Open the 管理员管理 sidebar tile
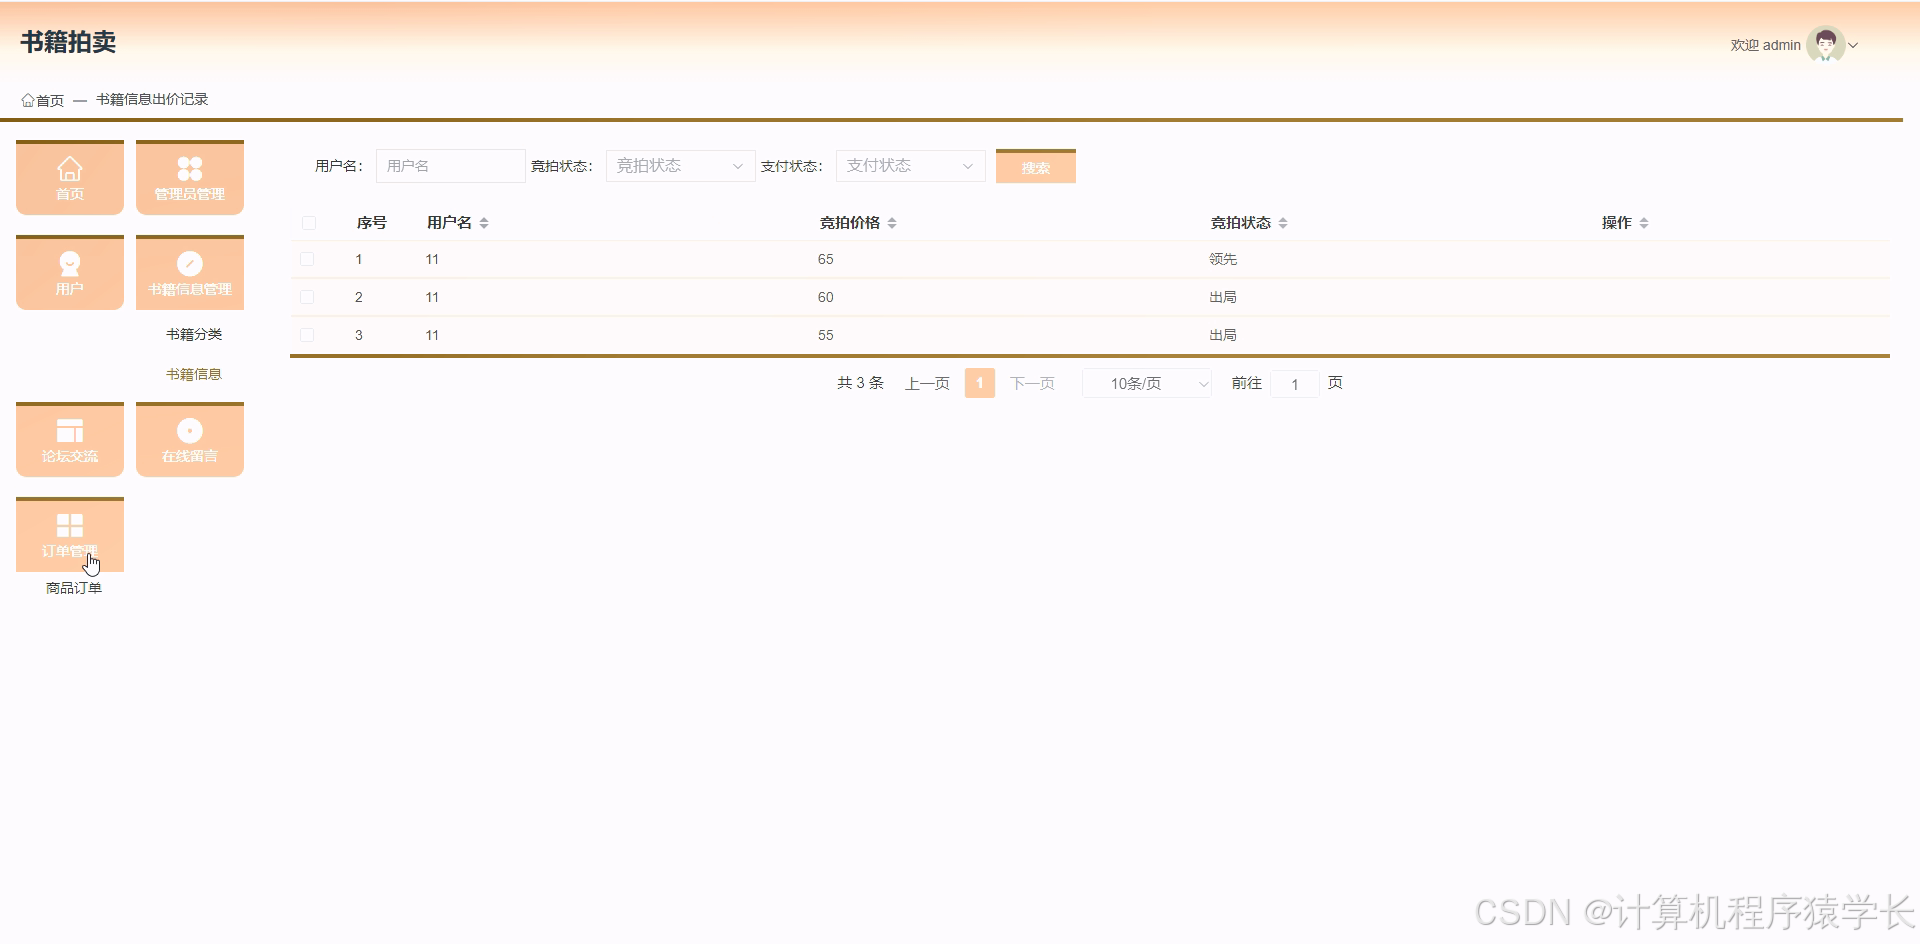The height and width of the screenshot is (944, 1920). pos(190,178)
